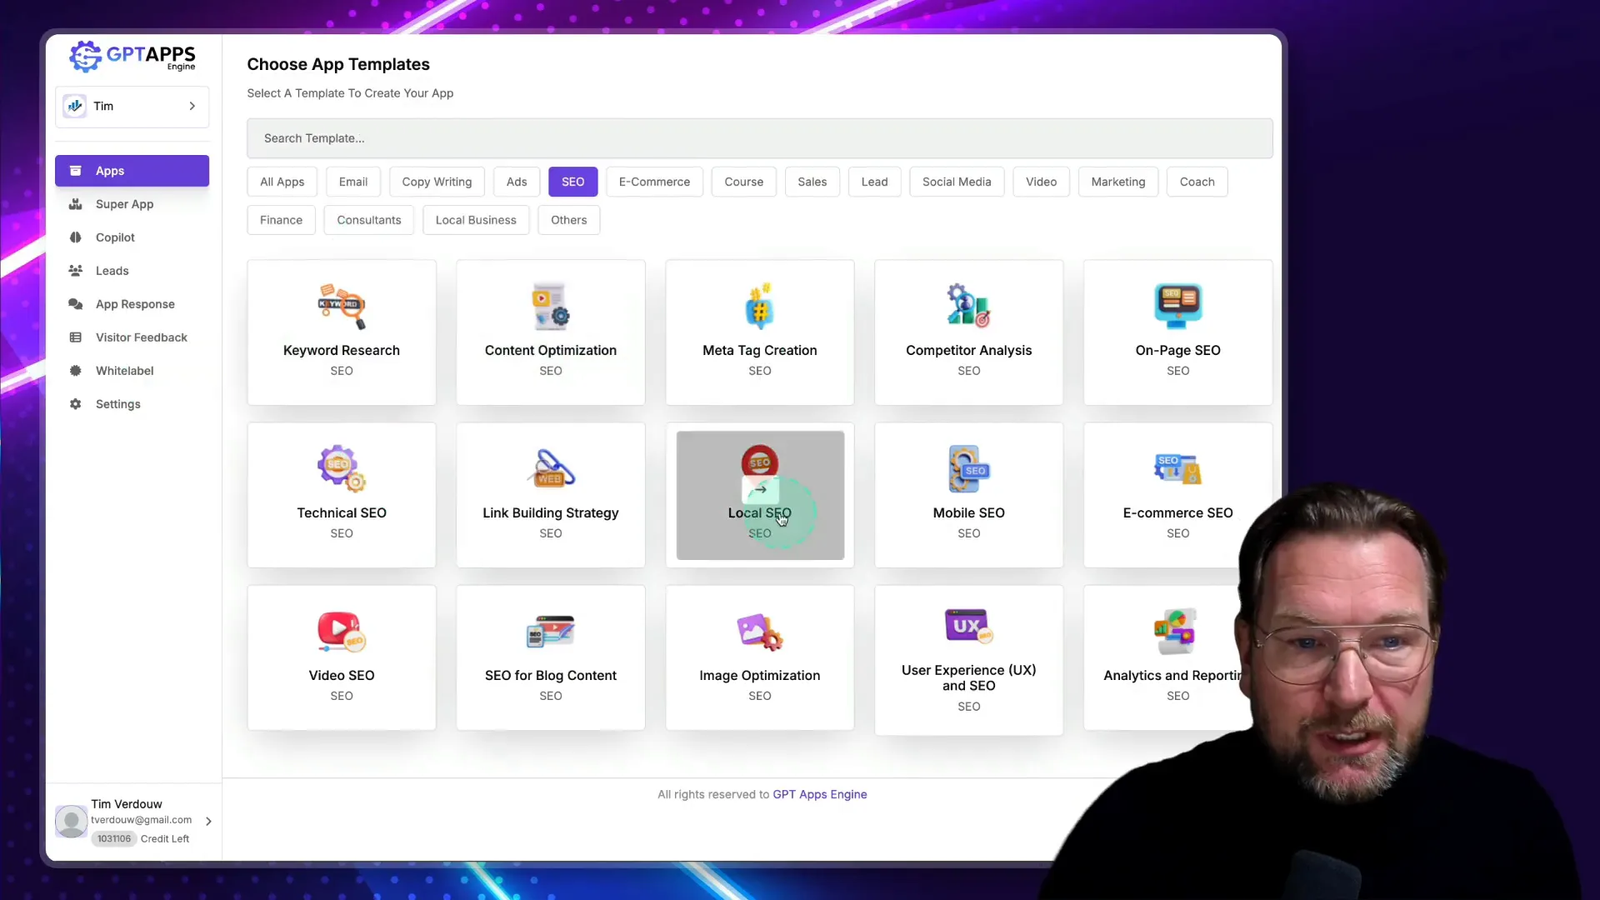Click the Technical SEO gear icon
This screenshot has height=900, width=1600.
click(341, 468)
